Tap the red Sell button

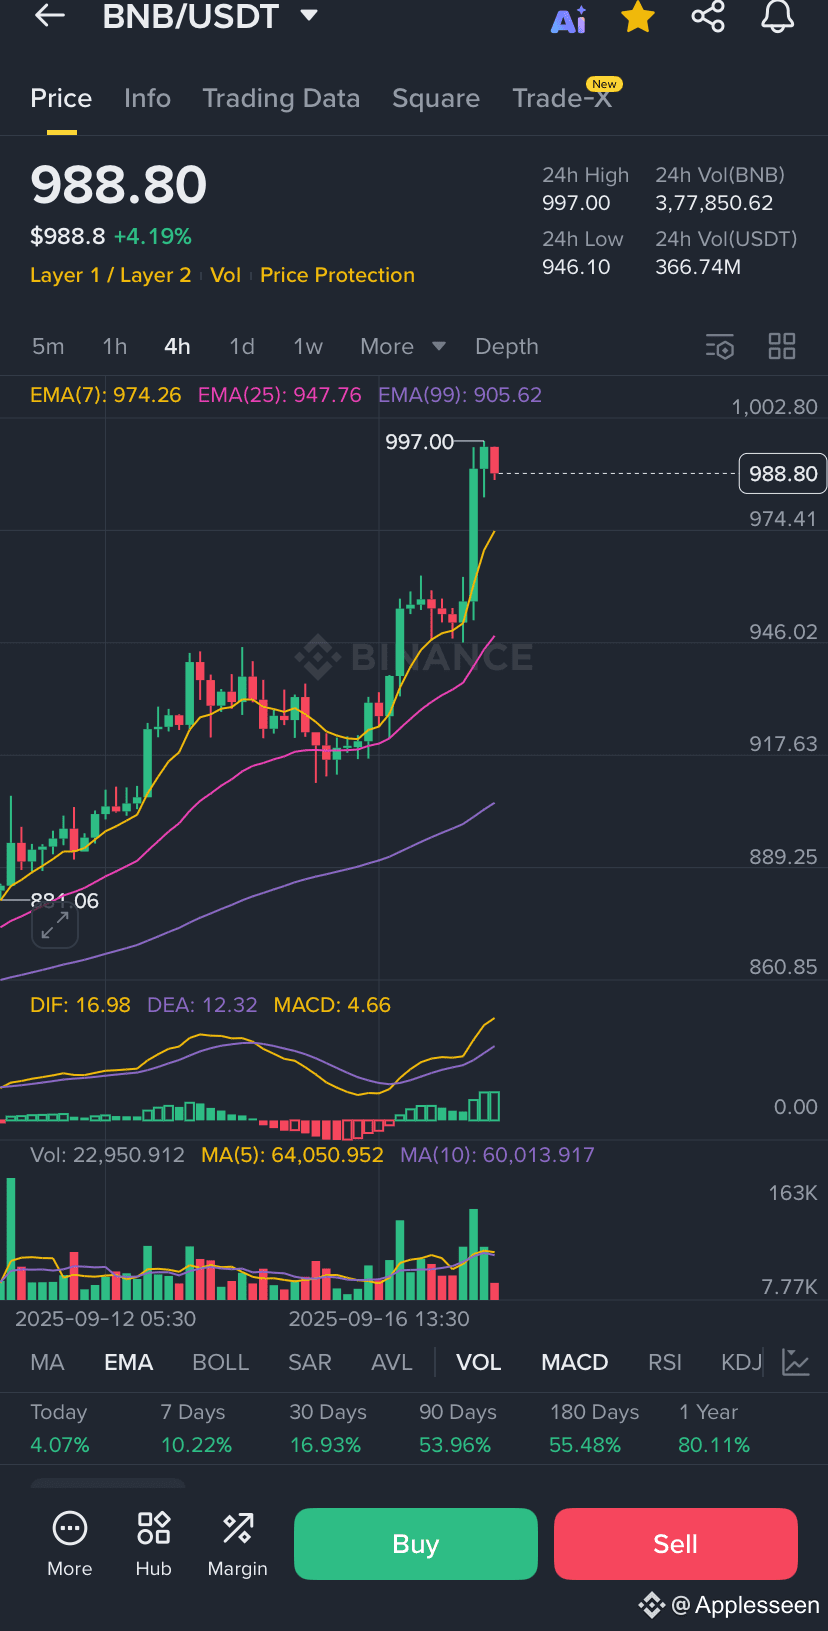pos(676,1544)
